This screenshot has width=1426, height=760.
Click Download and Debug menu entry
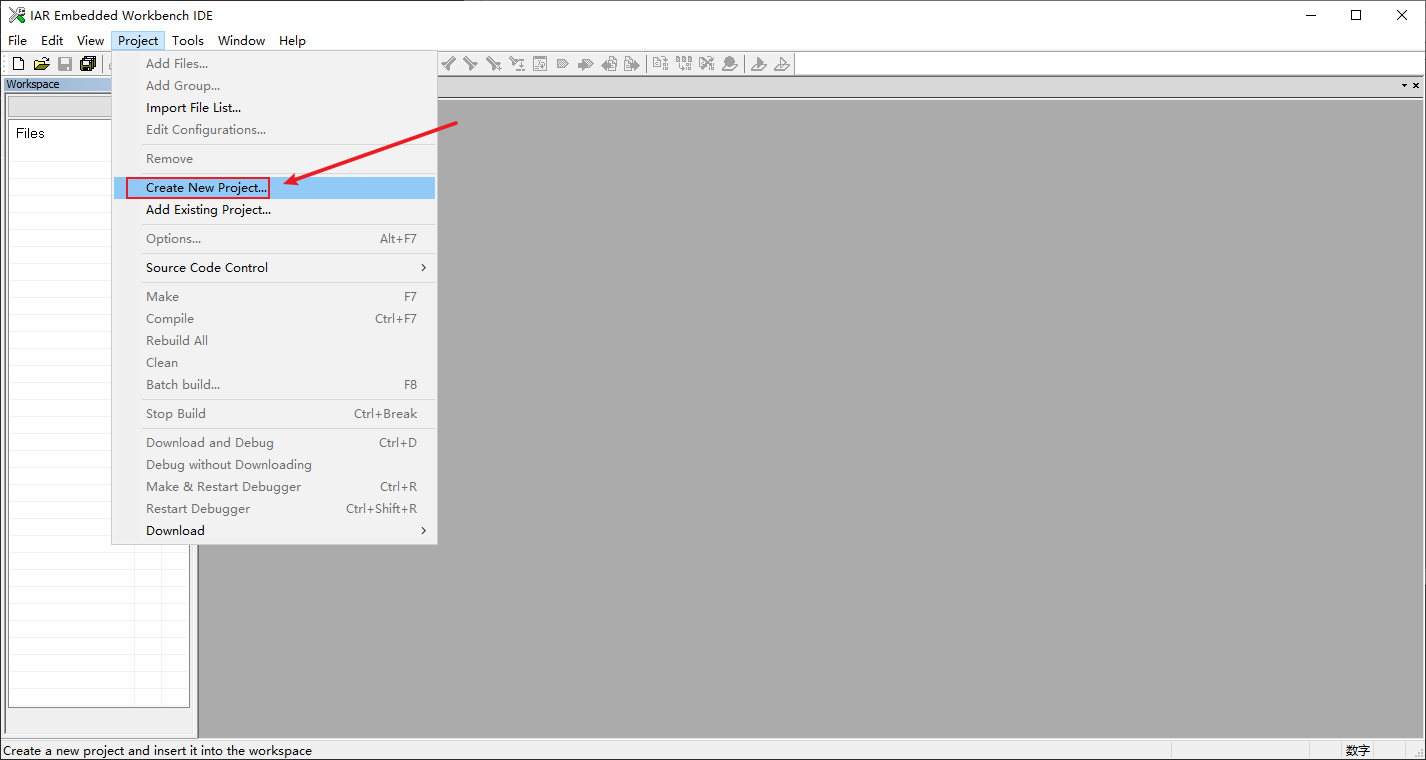(x=274, y=443)
